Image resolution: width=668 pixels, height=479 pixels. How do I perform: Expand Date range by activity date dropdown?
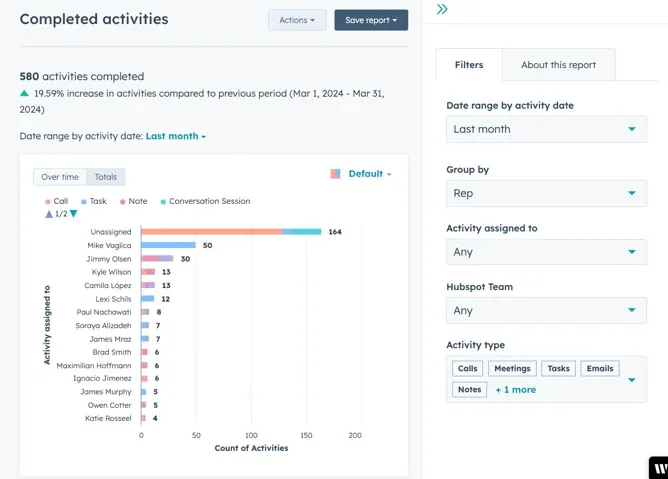point(546,129)
